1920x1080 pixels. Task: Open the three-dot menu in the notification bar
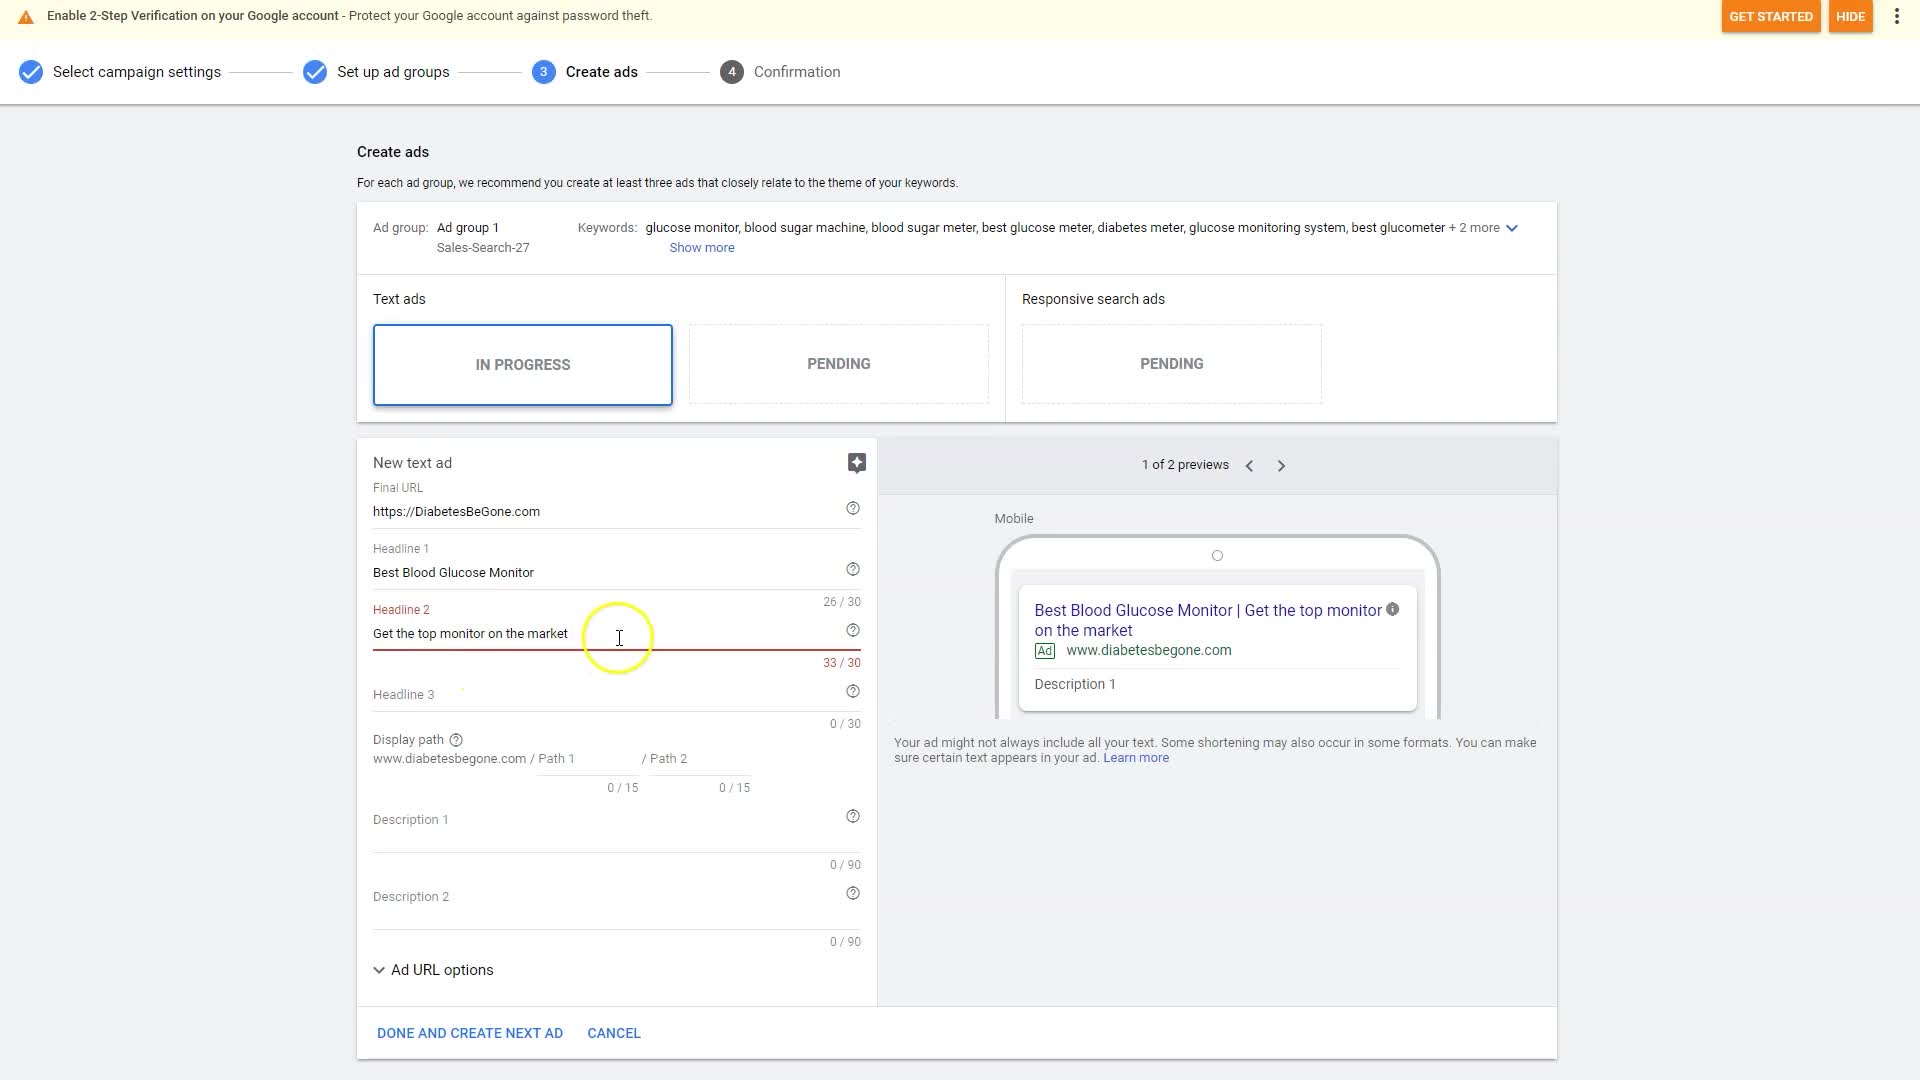coord(1896,17)
